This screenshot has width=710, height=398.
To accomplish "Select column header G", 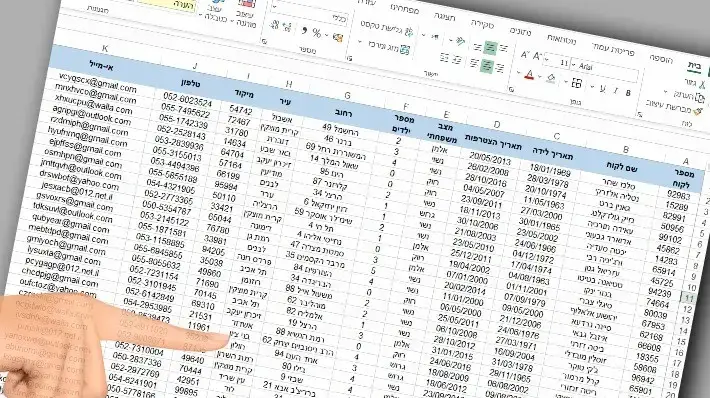I will click(x=347, y=95).
